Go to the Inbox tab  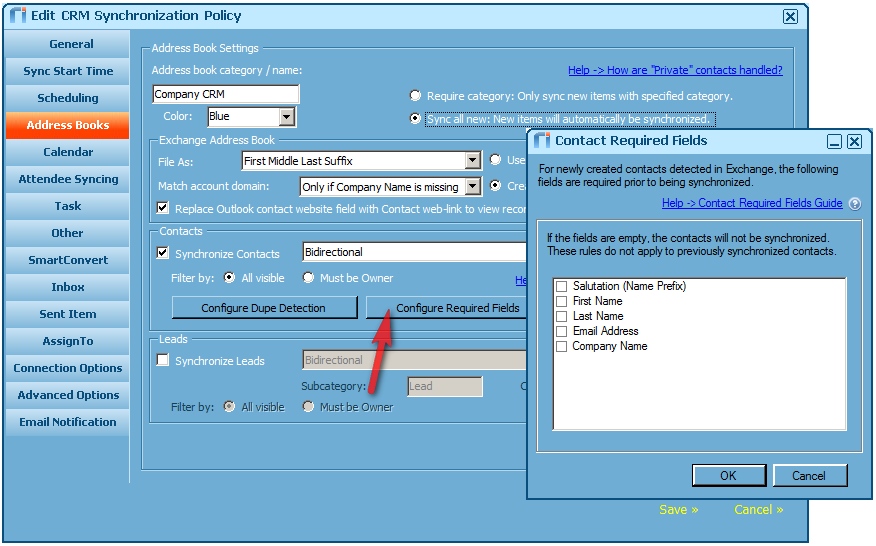click(68, 287)
